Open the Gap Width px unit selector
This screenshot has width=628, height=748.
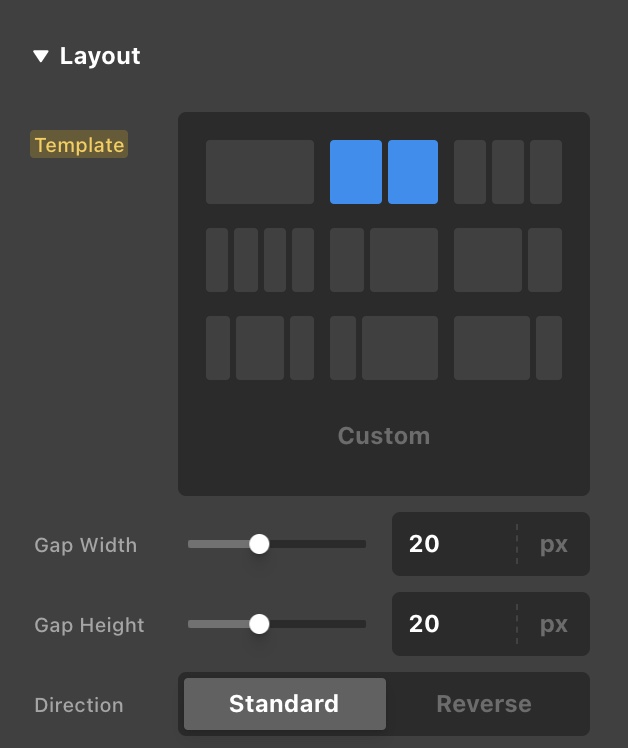[x=554, y=544]
